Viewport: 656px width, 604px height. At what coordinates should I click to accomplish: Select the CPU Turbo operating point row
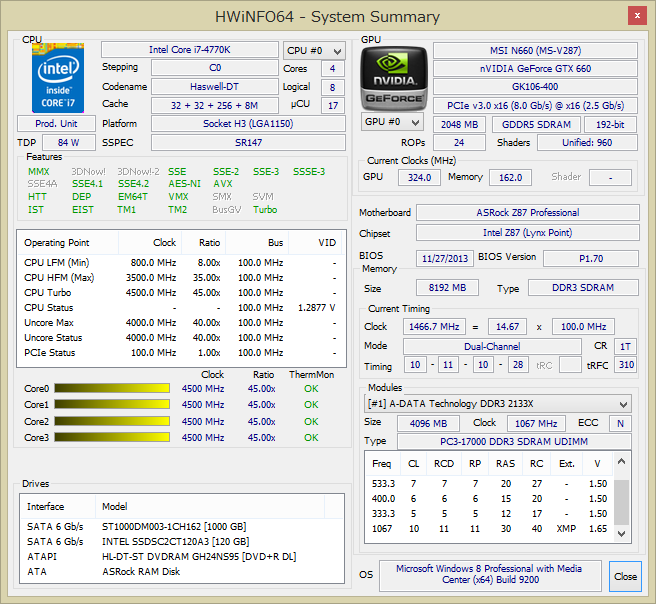(182, 293)
